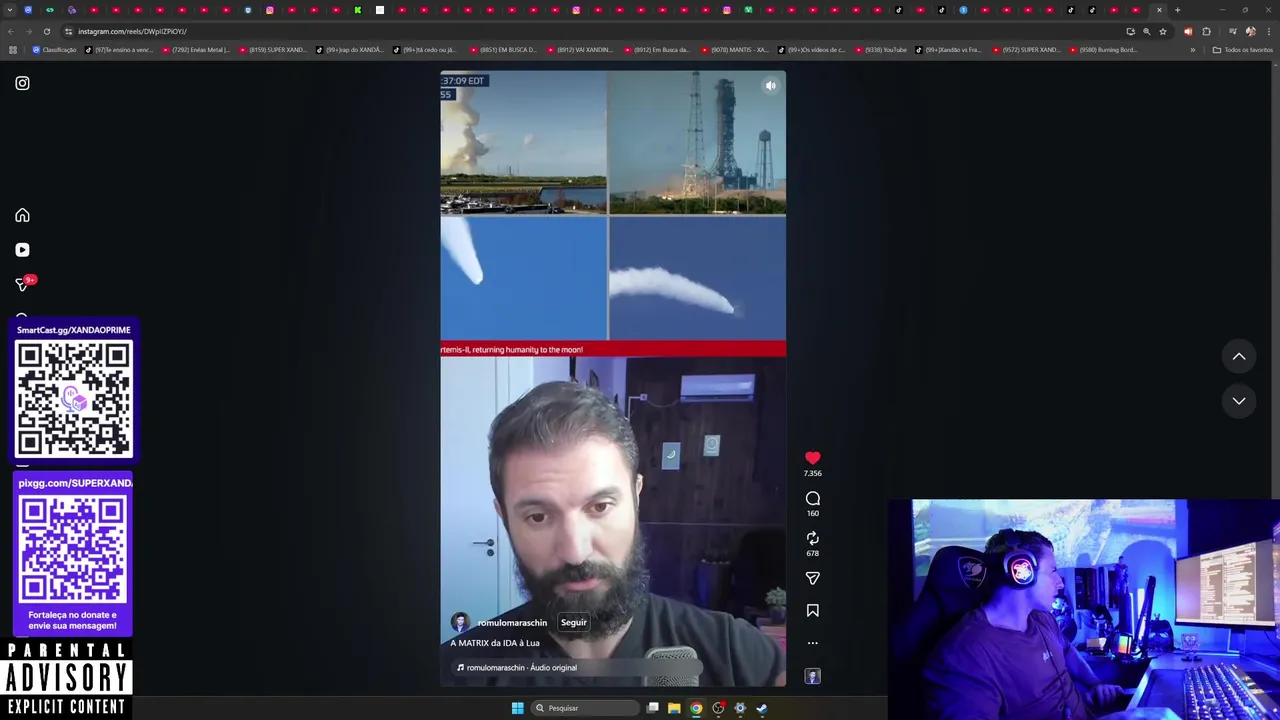Open the Classificação bookmark
Screen dimensions: 1280x720
55,49
